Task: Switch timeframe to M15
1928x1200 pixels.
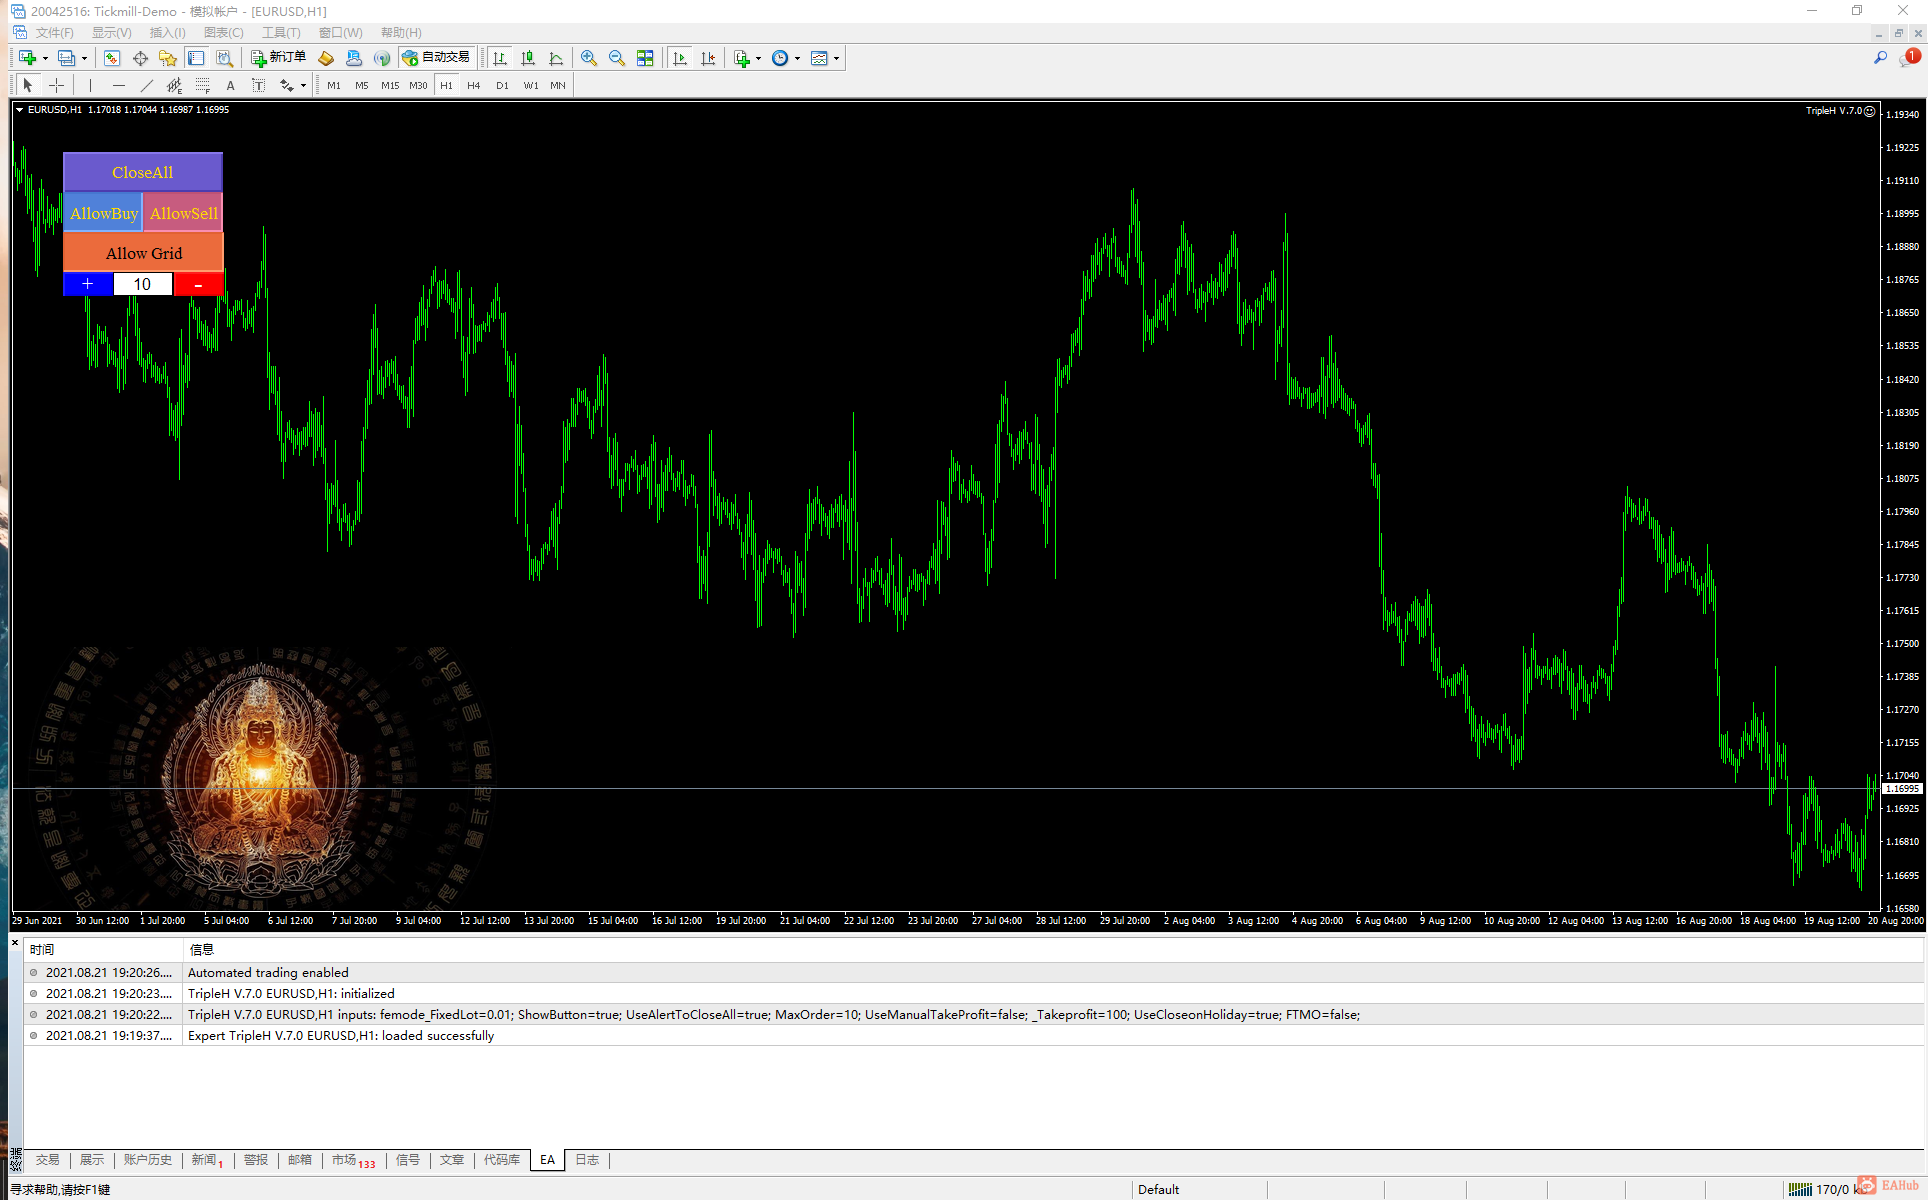Action: coord(390,85)
